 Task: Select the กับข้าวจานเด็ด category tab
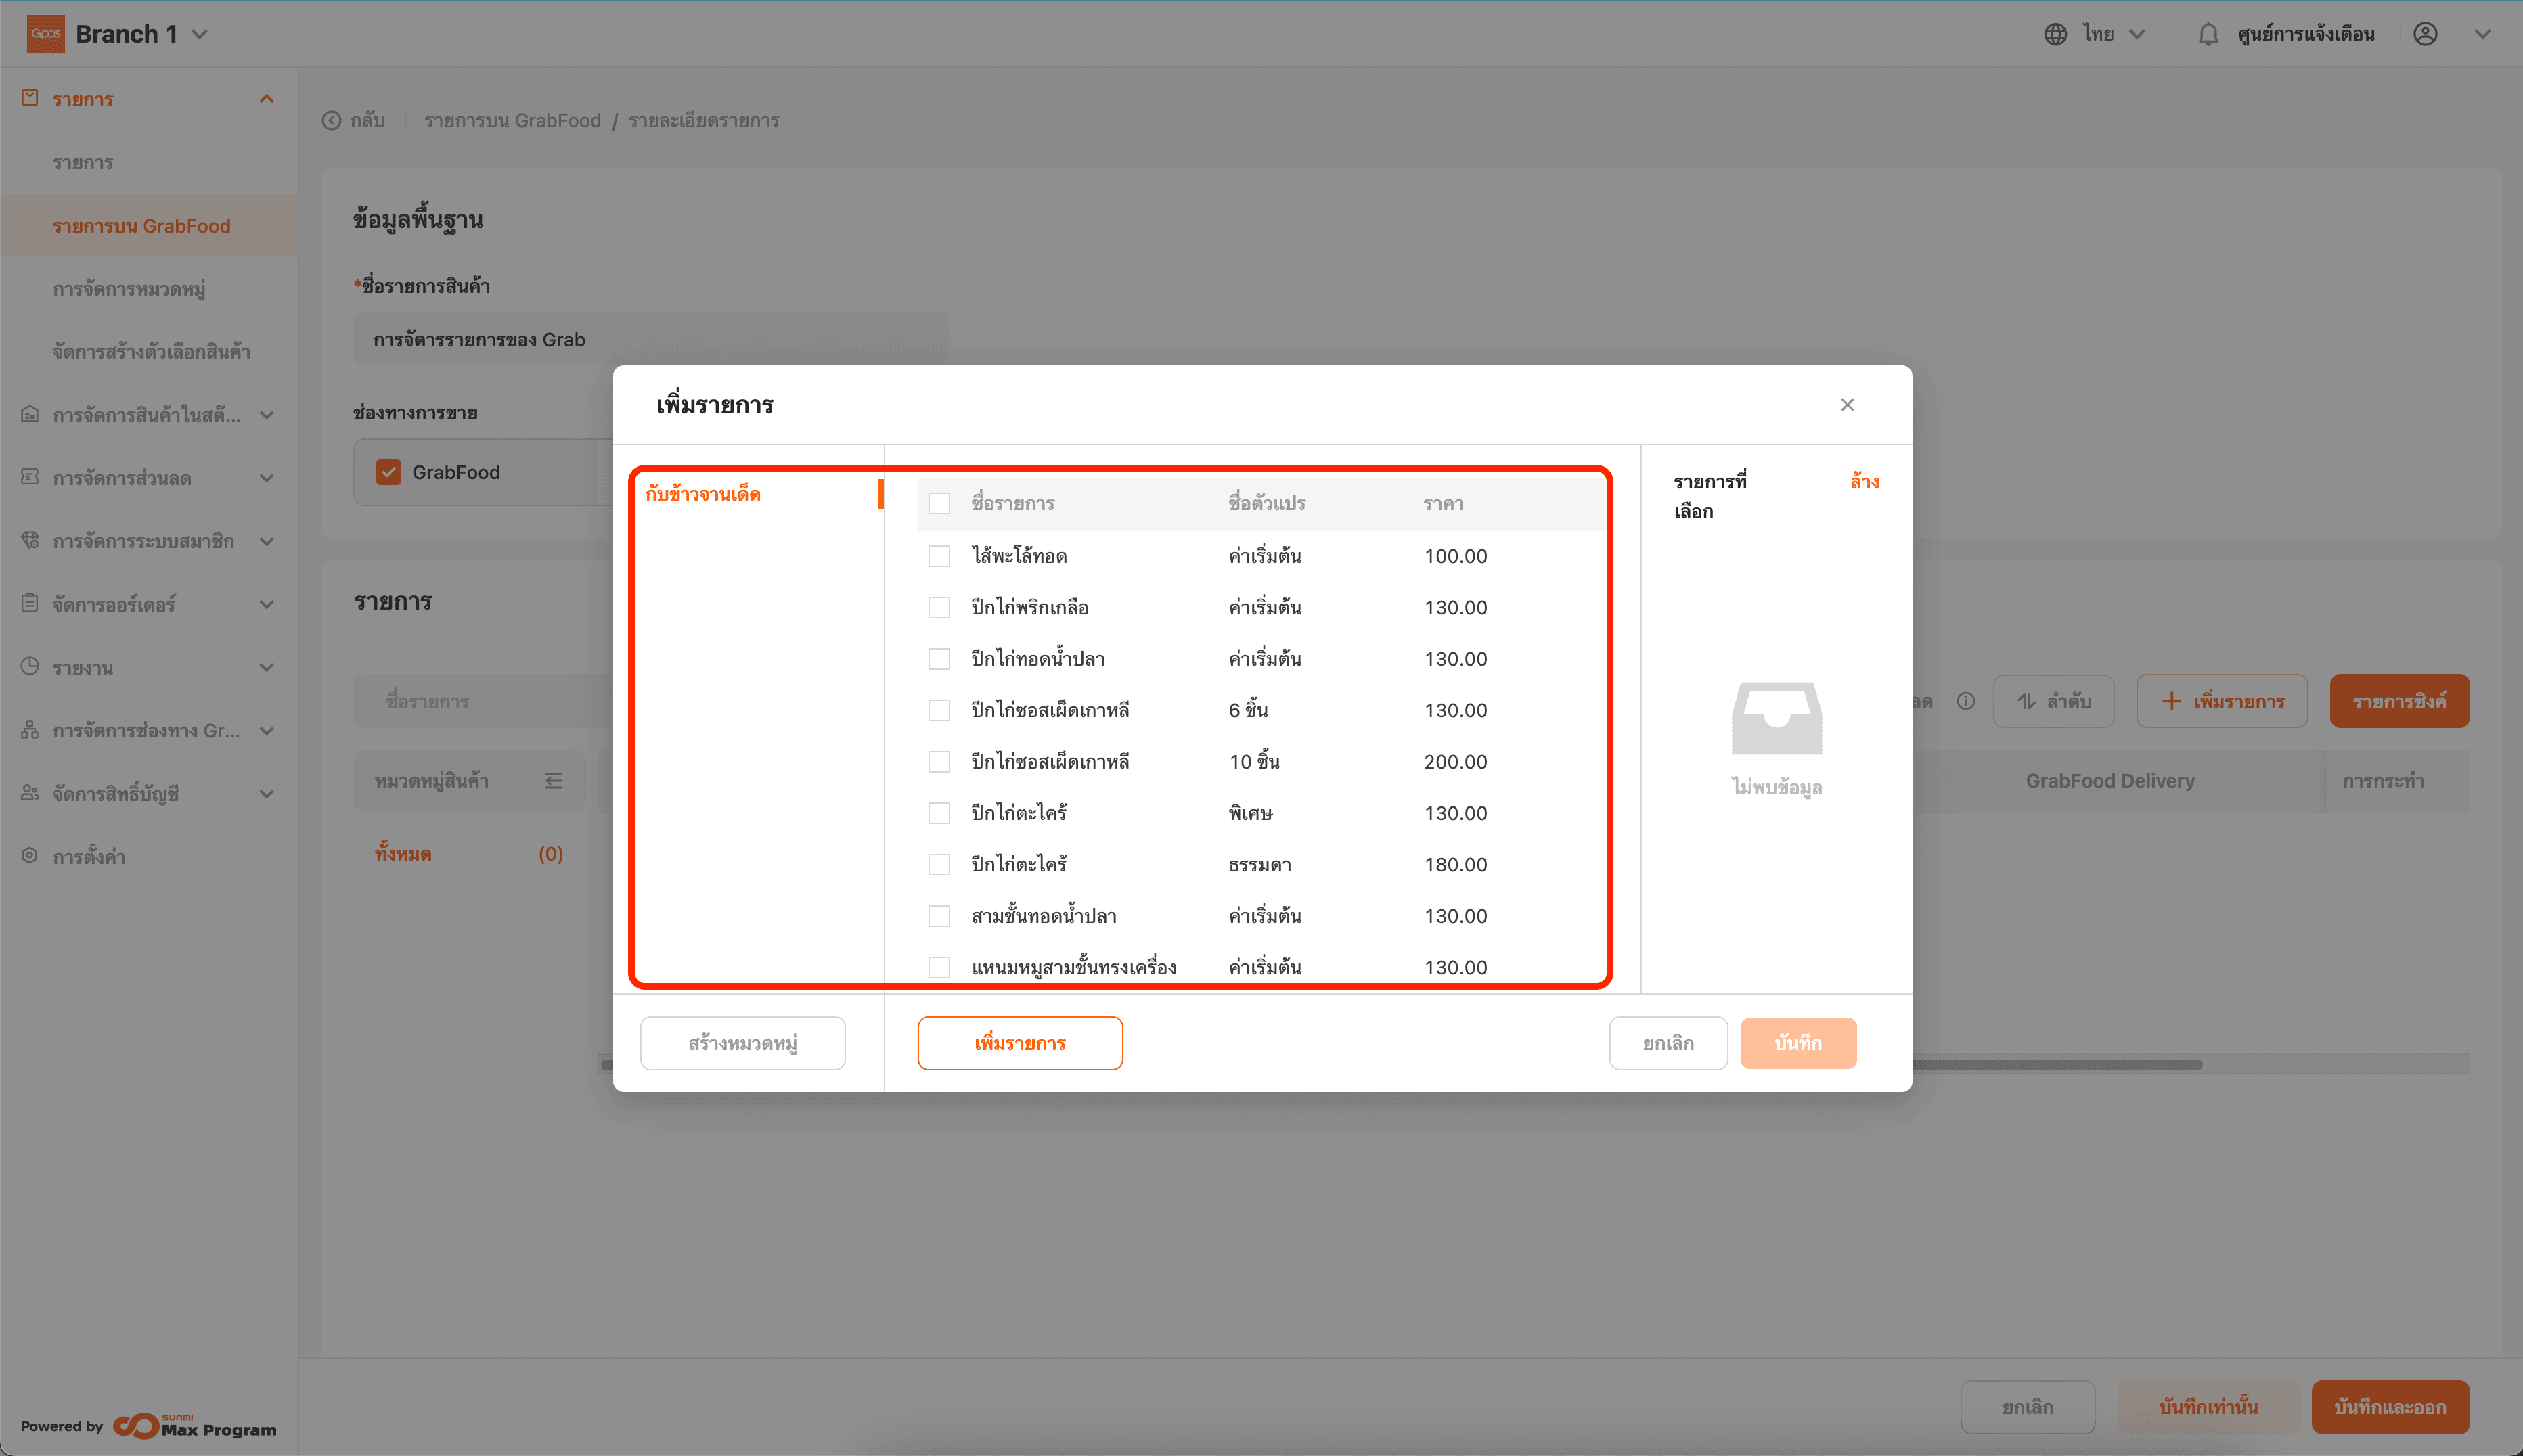tap(703, 494)
